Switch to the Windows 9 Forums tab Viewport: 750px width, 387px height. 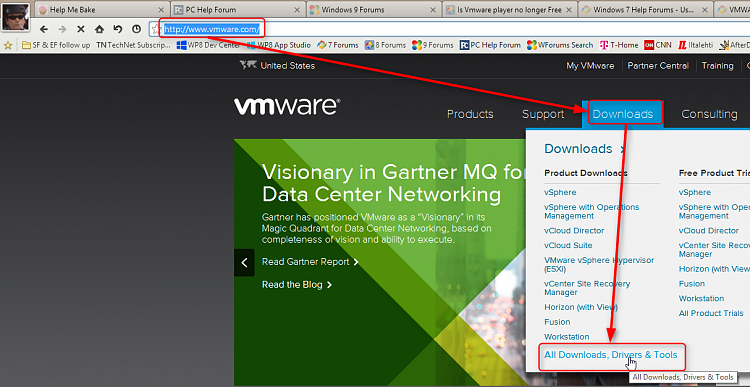pyautogui.click(x=374, y=10)
